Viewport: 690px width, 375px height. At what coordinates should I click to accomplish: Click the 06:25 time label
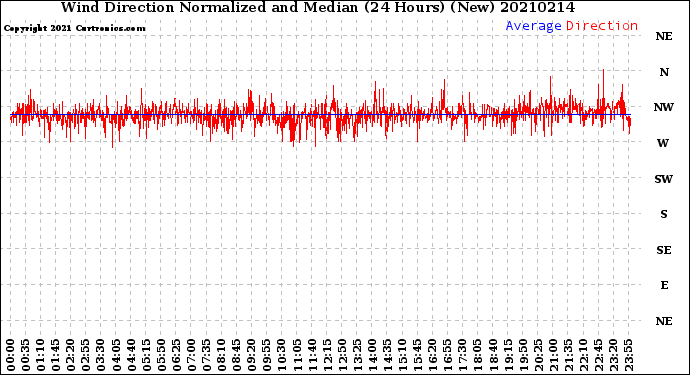click(x=176, y=355)
